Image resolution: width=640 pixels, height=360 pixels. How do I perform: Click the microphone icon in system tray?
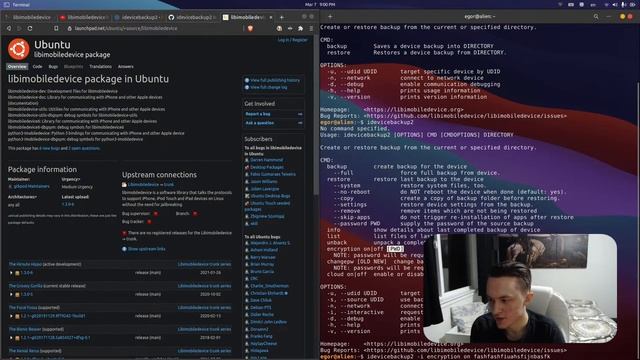[623, 4]
